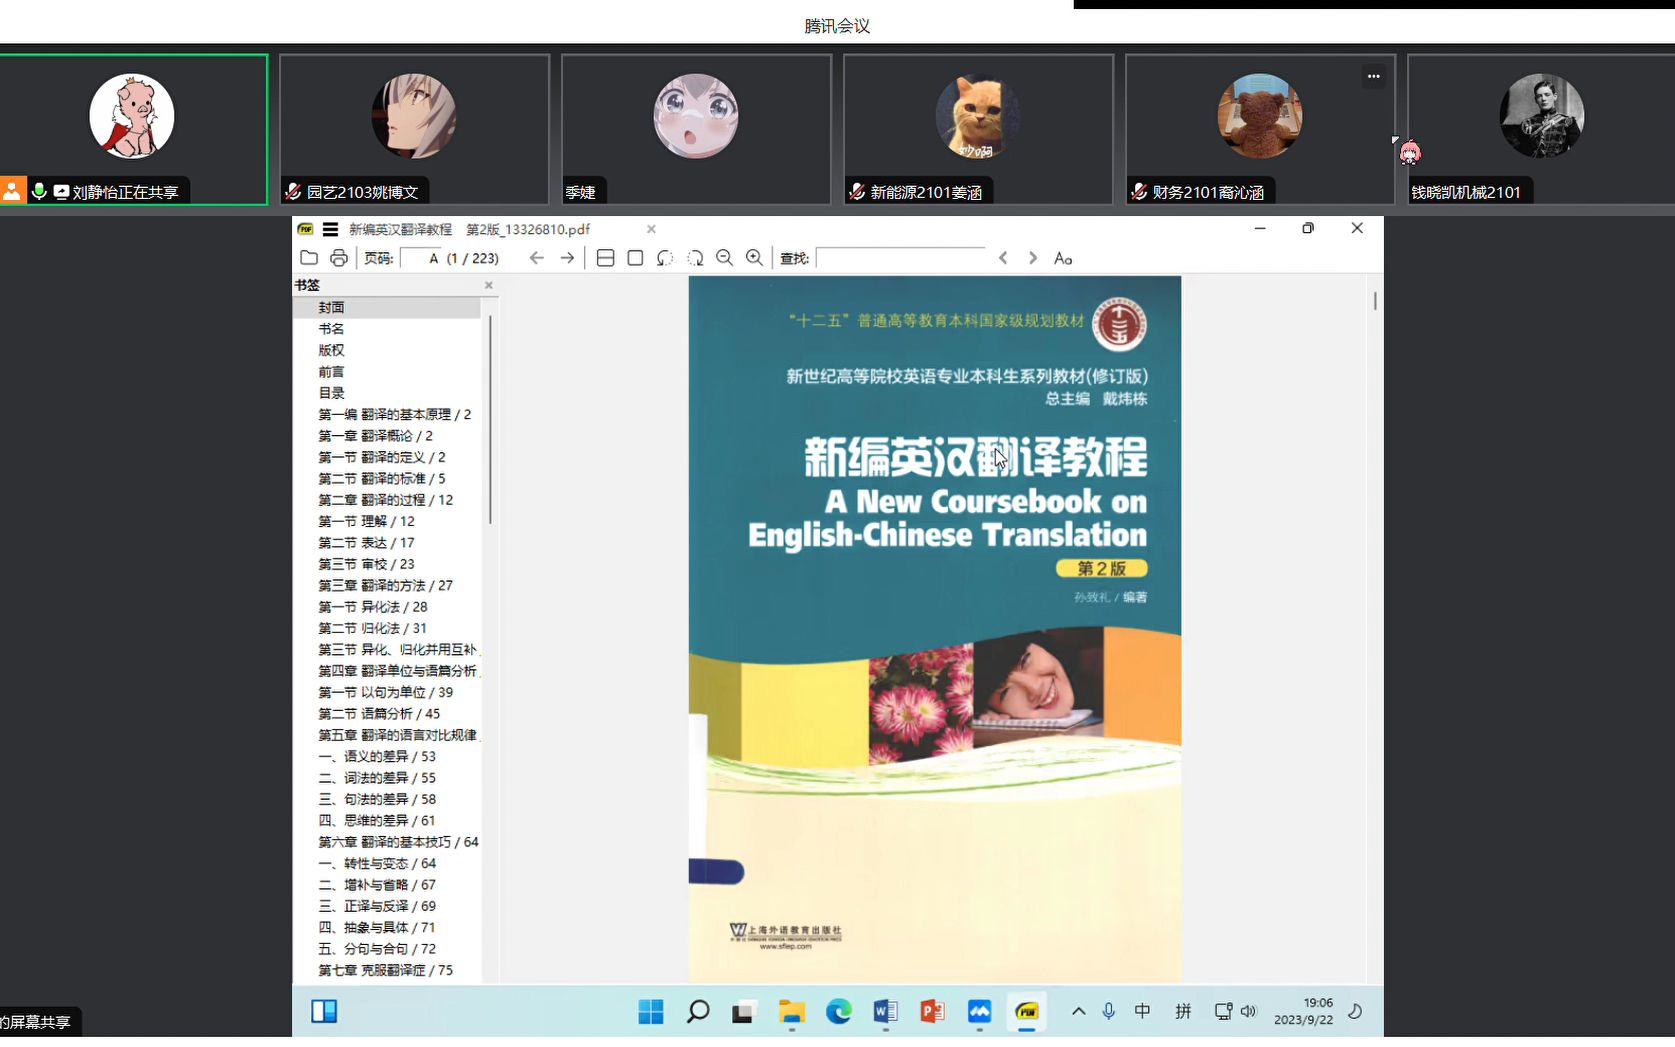The height and width of the screenshot is (1047, 1675).
Task: Open the Windows widgets icon
Action: point(324,1012)
